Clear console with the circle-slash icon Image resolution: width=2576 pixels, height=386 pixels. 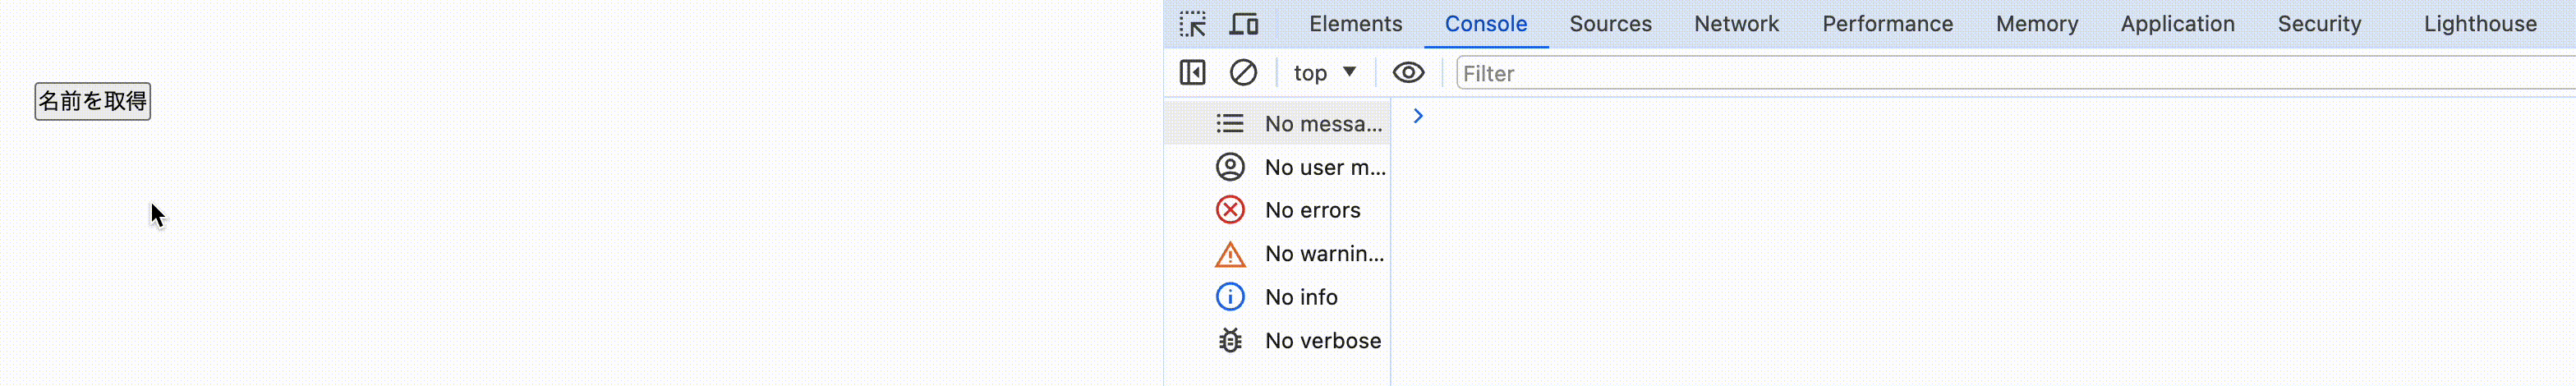1243,73
